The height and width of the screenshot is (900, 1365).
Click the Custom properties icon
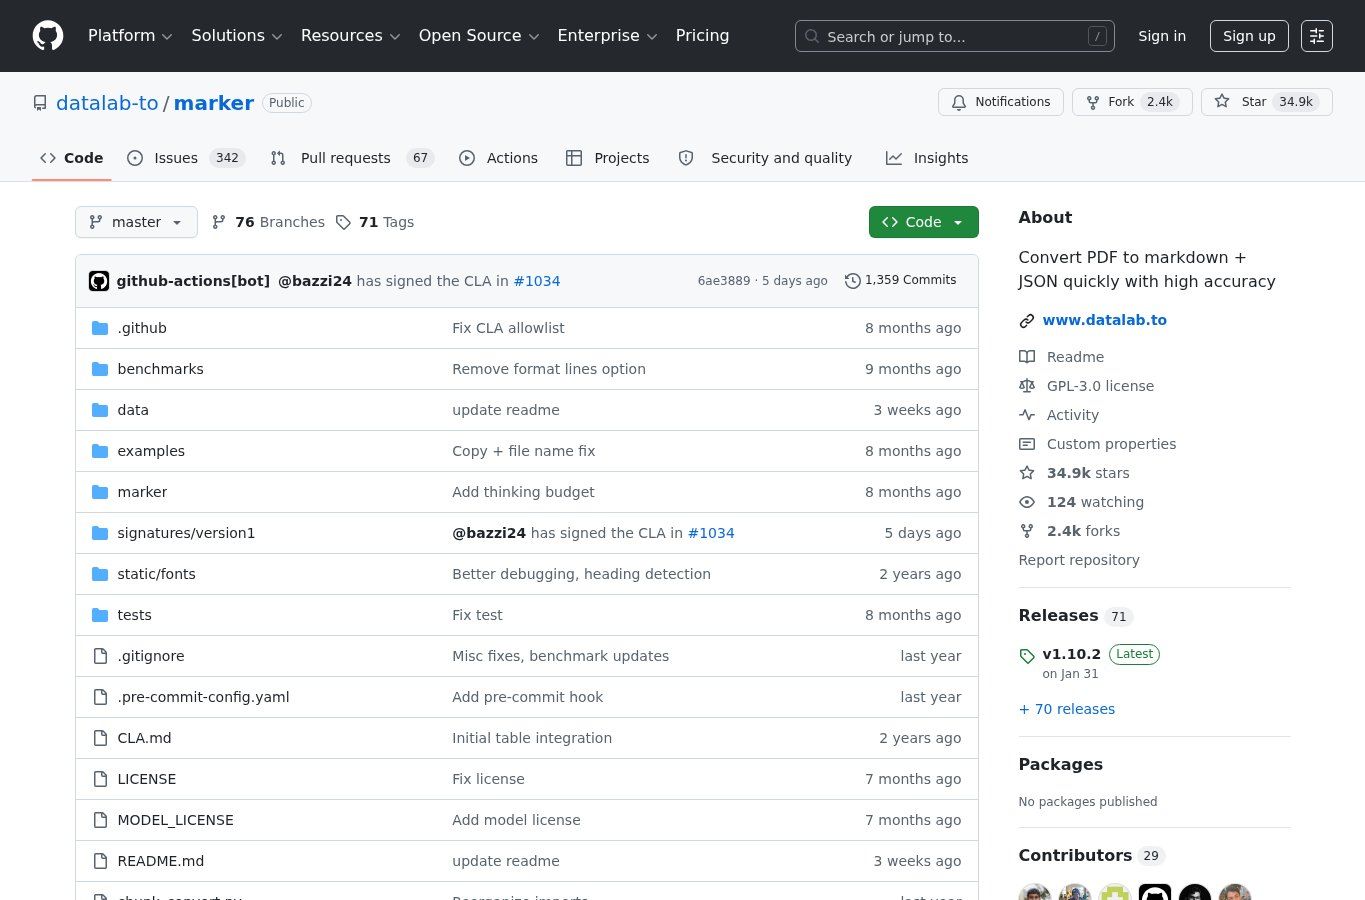[x=1027, y=444]
